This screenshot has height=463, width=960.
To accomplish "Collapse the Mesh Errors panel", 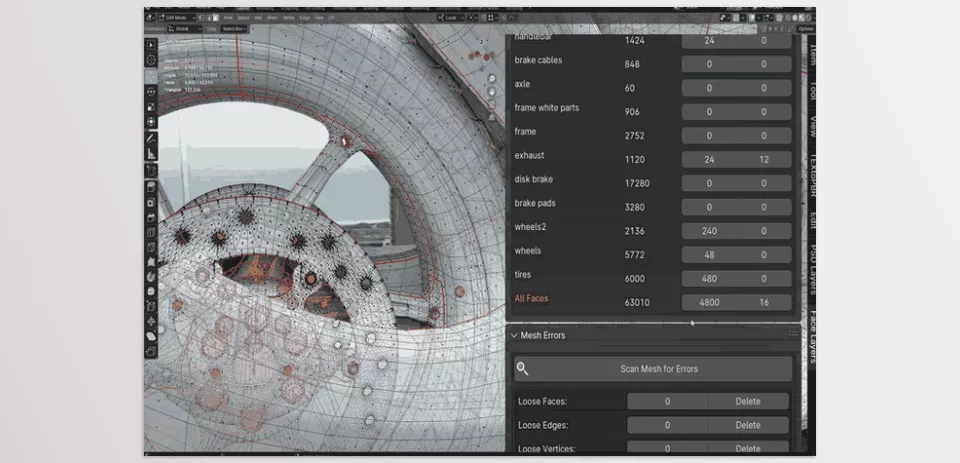I will [514, 335].
